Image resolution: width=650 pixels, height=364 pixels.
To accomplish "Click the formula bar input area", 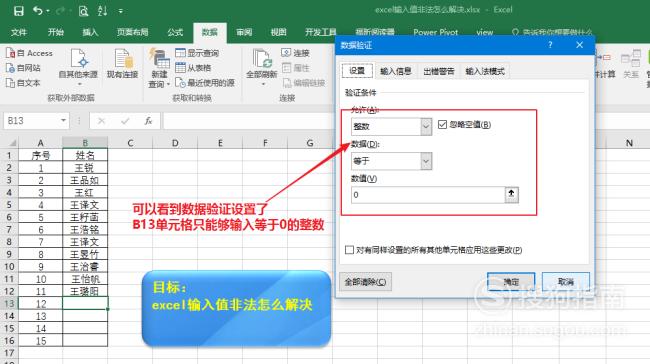I will point(249,121).
